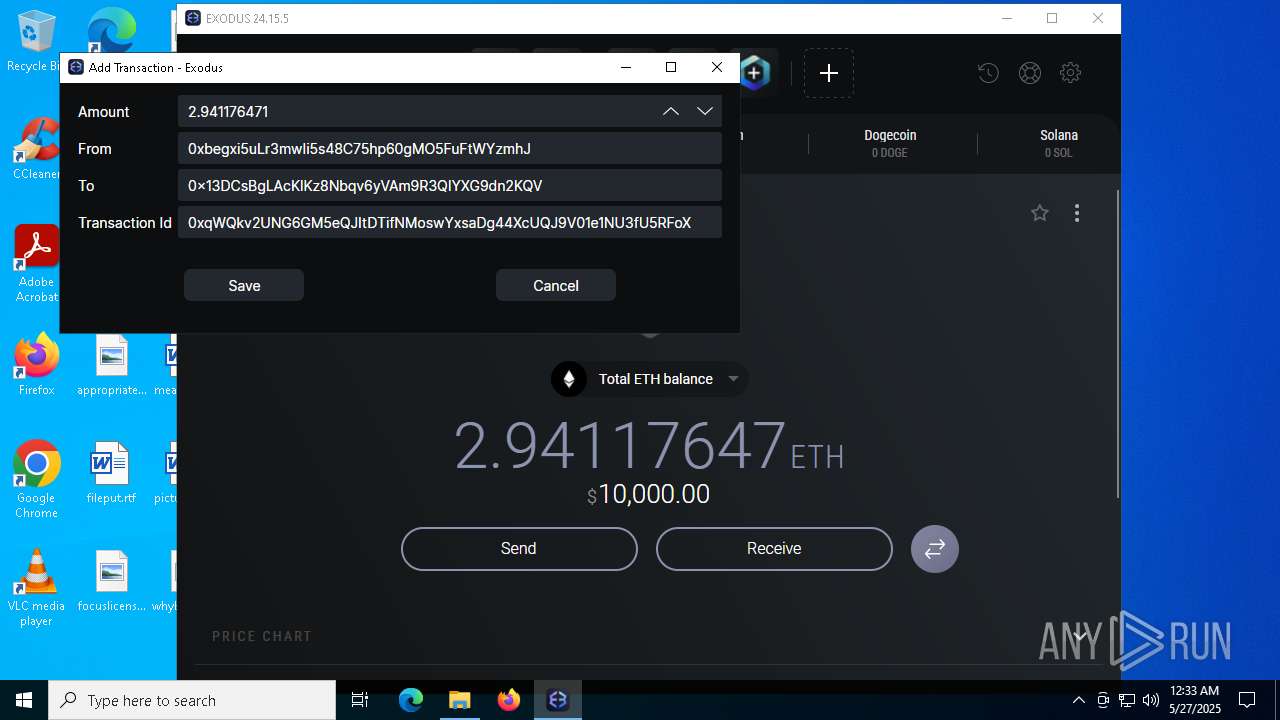This screenshot has height=720, width=1280.
Task: Open Task View on the taskbar
Action: click(360, 700)
